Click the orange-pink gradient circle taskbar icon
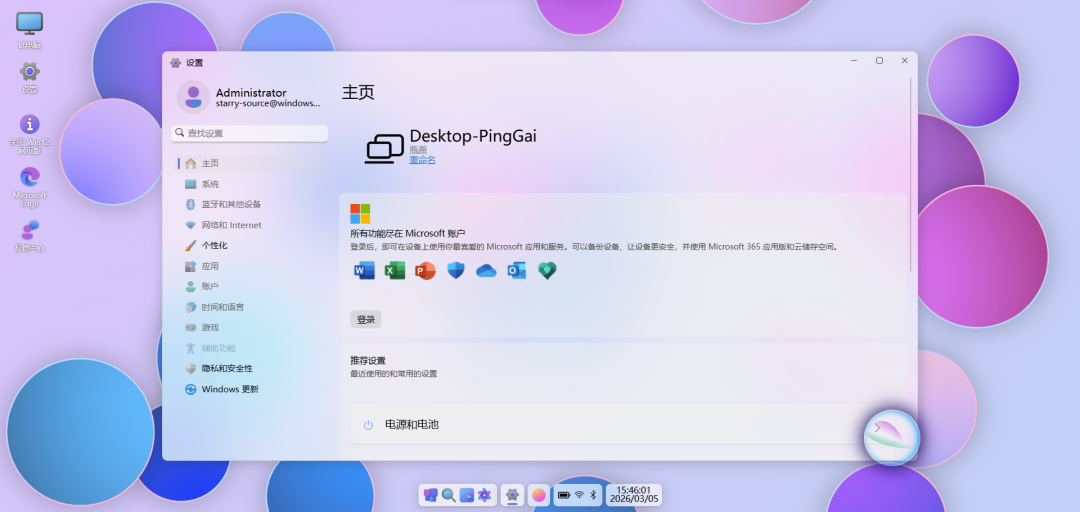 539,495
